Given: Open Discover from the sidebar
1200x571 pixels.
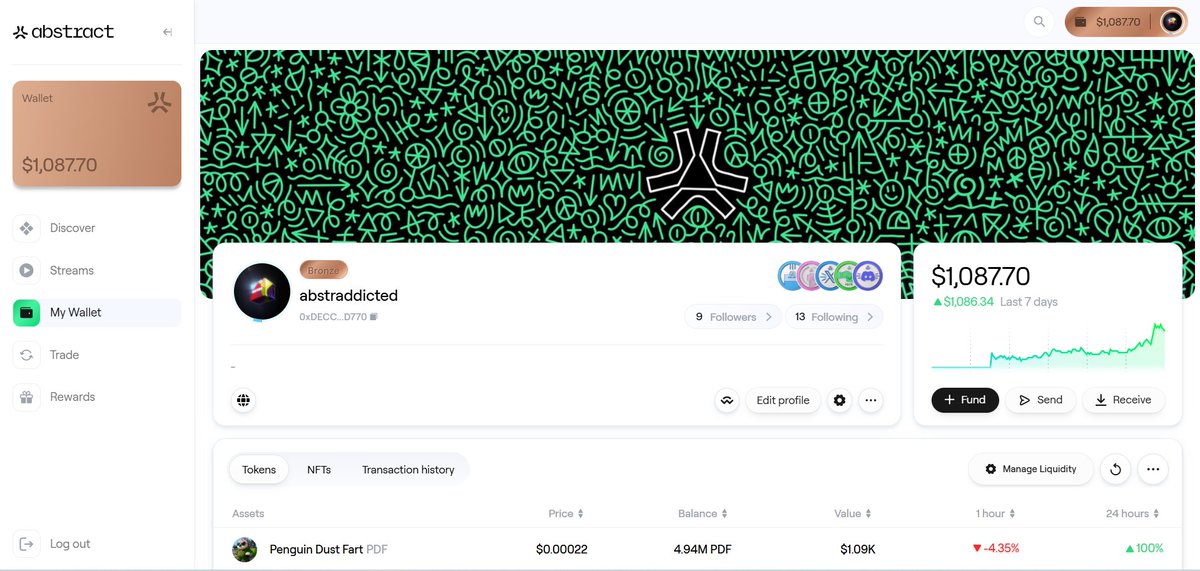Looking at the screenshot, I should [x=97, y=228].
